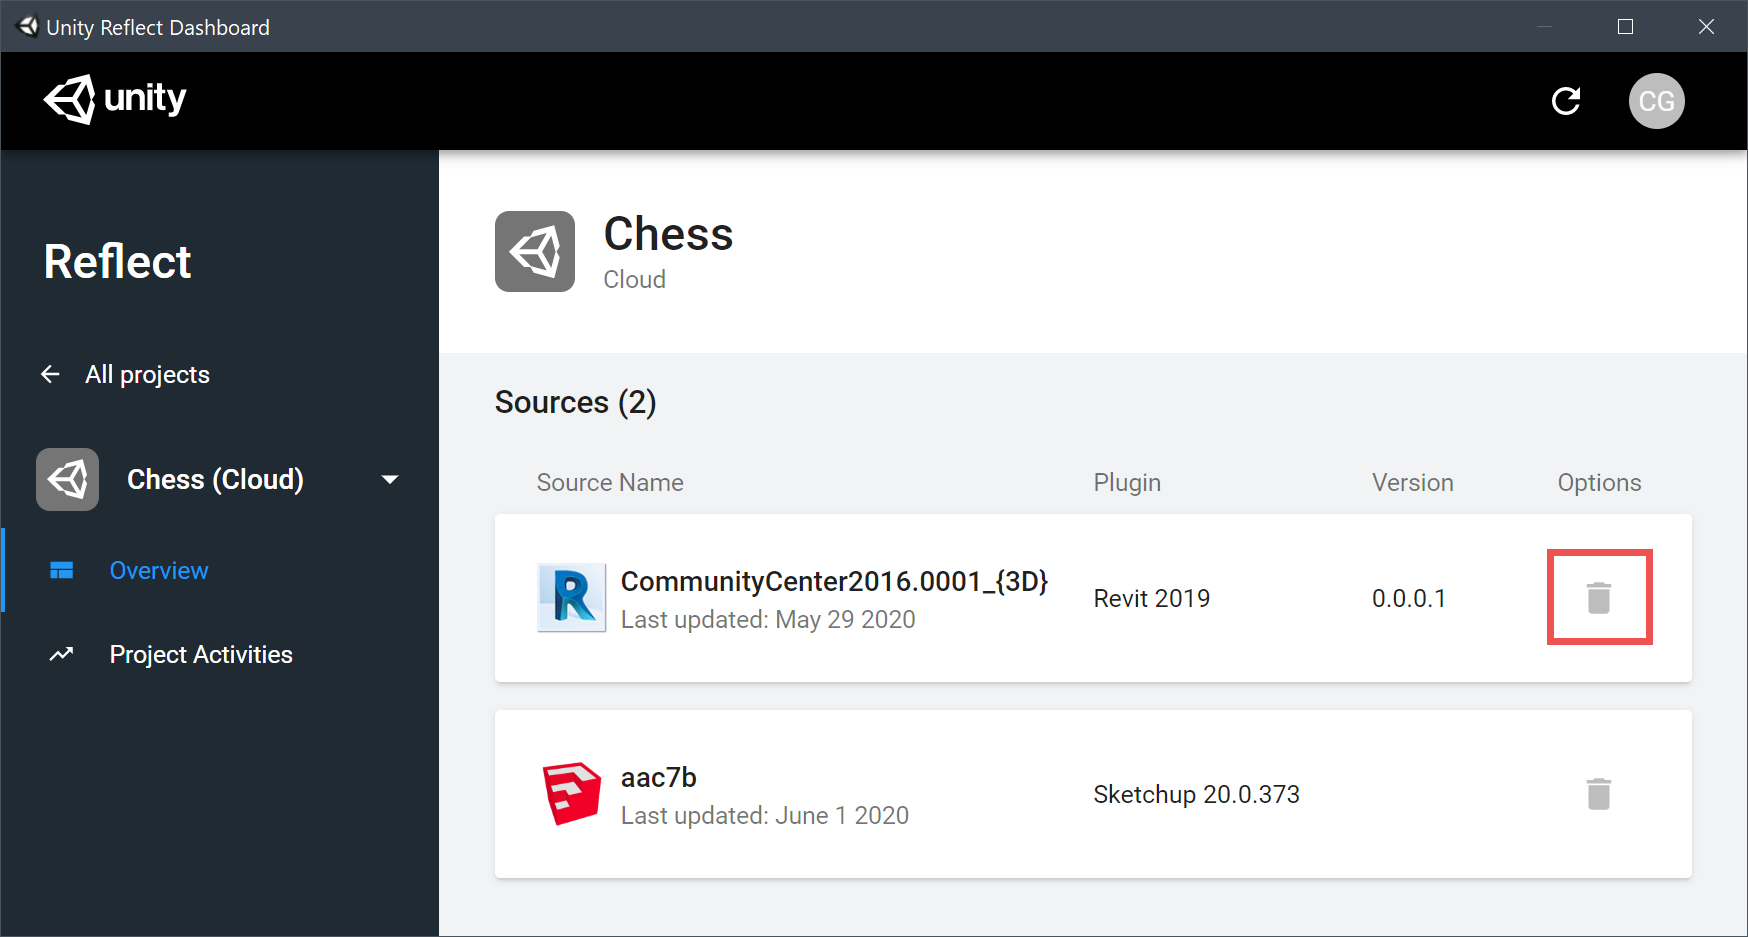
Task: Minimize the Unity Reflect Dashboard window
Action: coord(1544,27)
